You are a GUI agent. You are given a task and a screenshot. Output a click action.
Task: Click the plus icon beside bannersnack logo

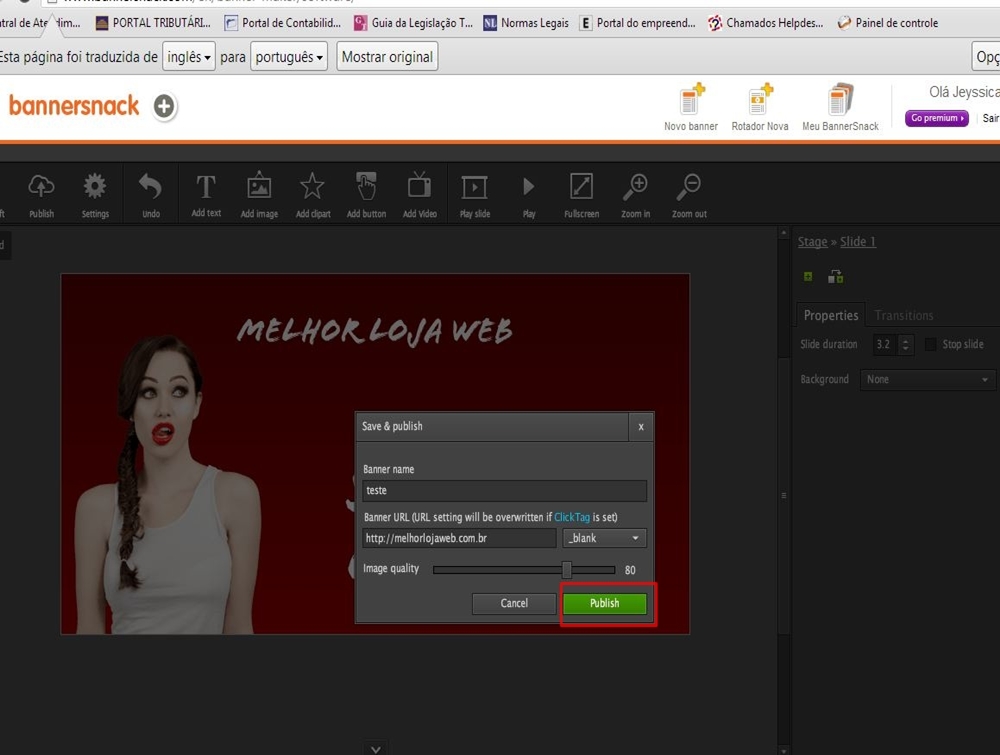click(x=164, y=106)
